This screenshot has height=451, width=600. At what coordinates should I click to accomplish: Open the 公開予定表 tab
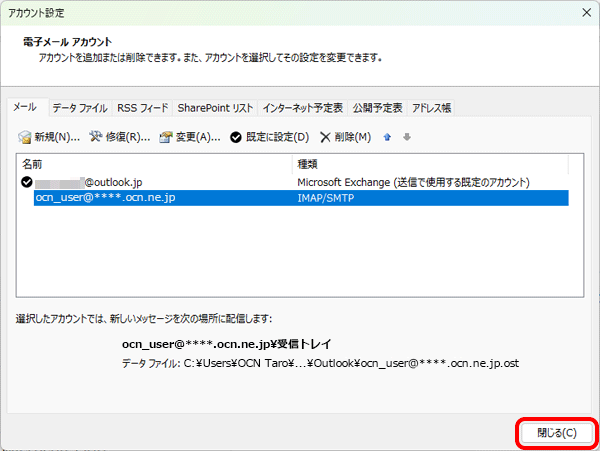click(x=378, y=108)
